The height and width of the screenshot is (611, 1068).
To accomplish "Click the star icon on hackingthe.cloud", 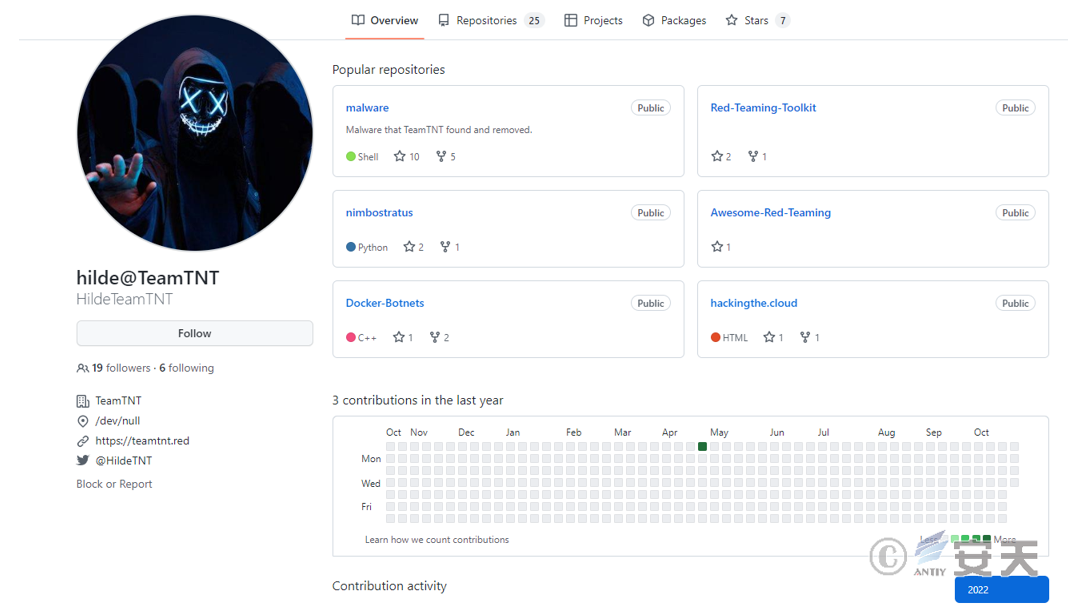I will click(769, 337).
